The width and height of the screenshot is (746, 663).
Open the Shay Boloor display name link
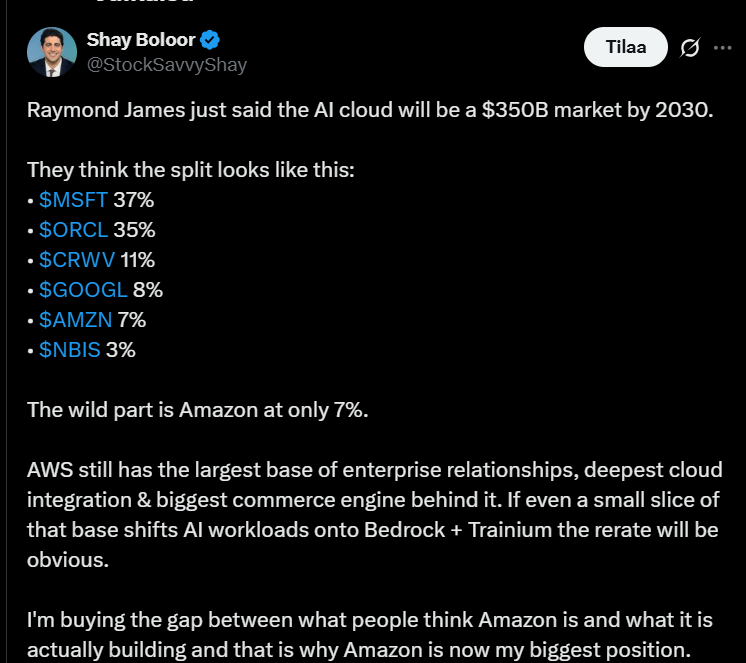141,41
